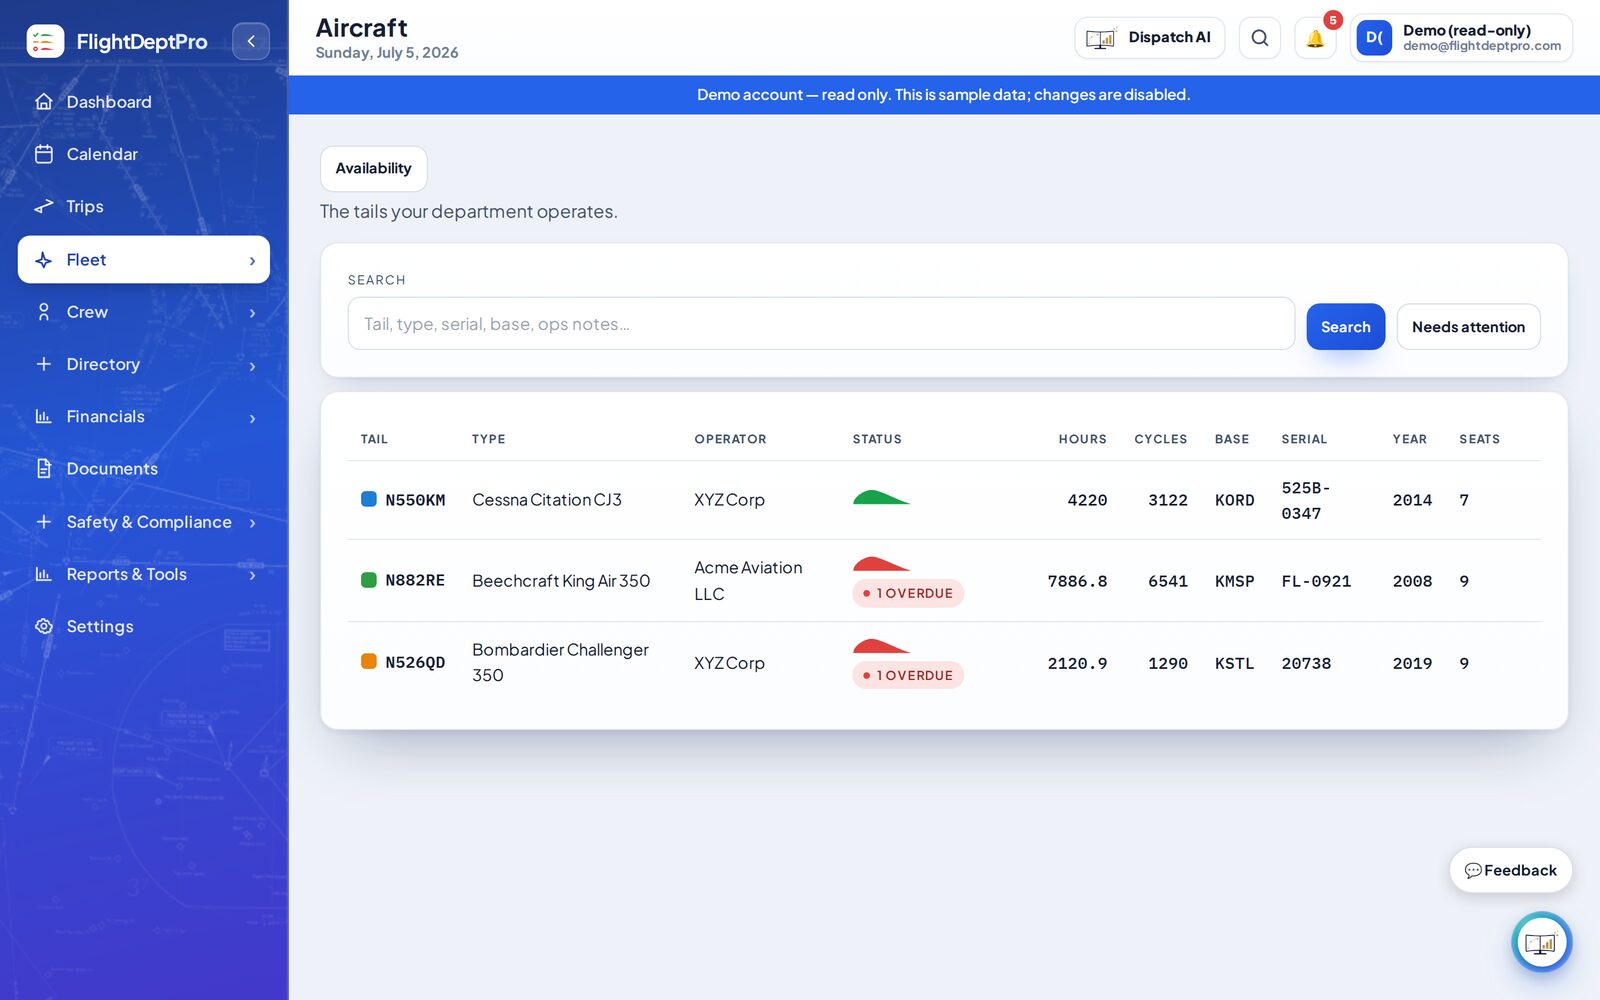This screenshot has width=1600, height=1000.
Task: Expand the Fleet submenu chevron
Action: tap(252, 261)
